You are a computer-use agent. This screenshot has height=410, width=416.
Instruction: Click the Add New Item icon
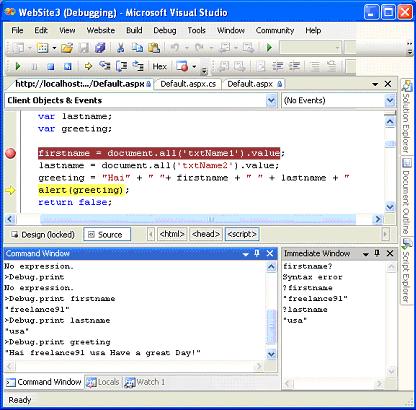click(43, 48)
